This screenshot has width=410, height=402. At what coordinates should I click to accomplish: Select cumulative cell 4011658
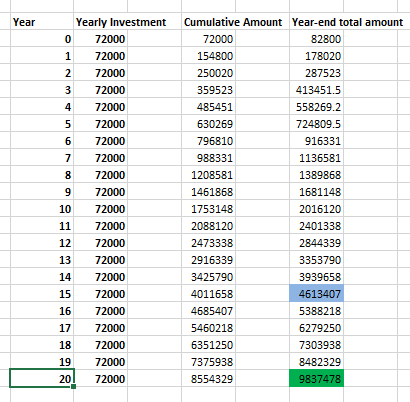[x=208, y=294]
